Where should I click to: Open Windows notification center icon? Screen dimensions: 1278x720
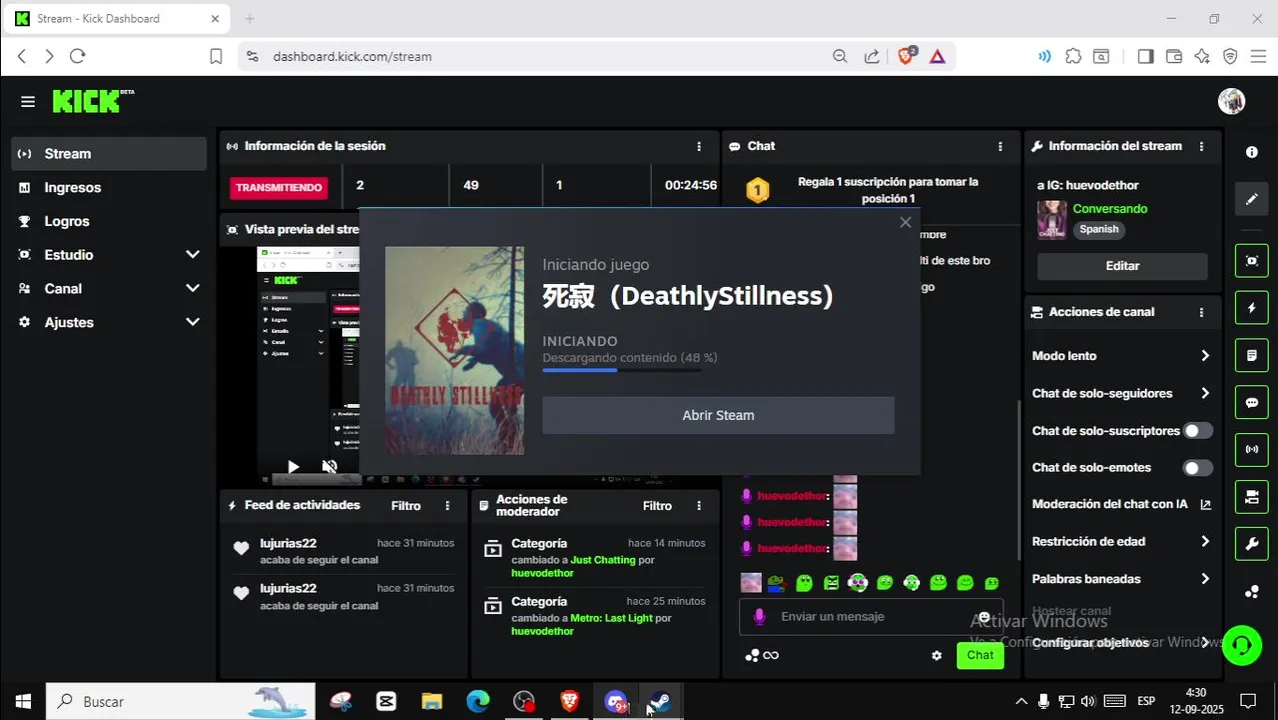[x=1248, y=701]
